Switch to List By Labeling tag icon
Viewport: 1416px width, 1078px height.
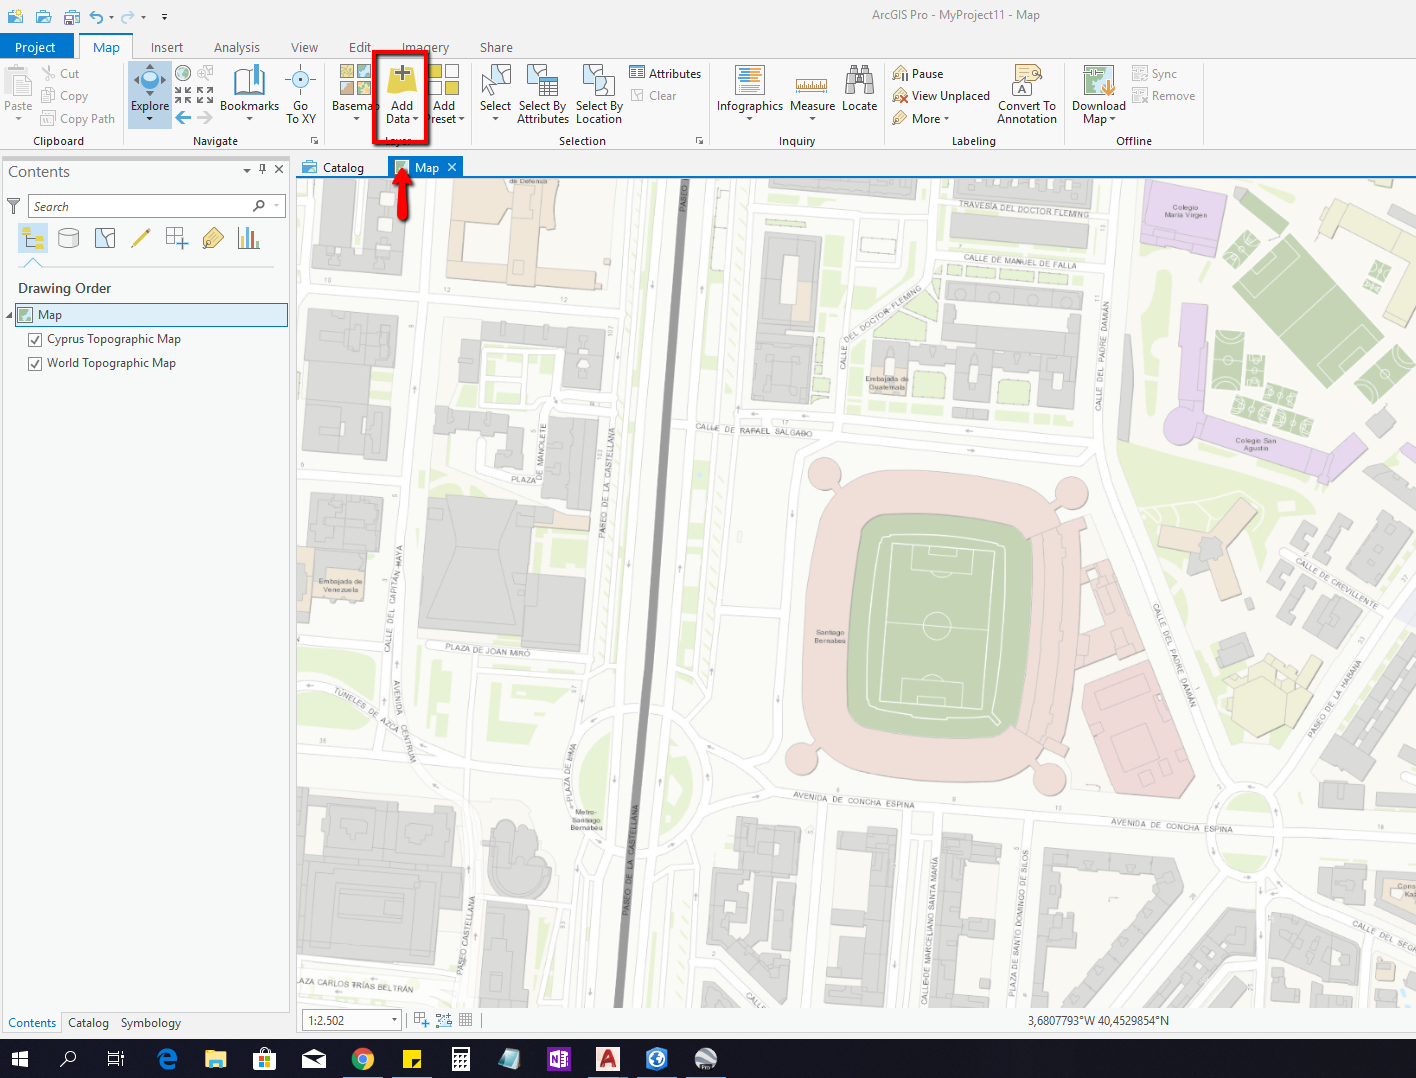(x=213, y=238)
